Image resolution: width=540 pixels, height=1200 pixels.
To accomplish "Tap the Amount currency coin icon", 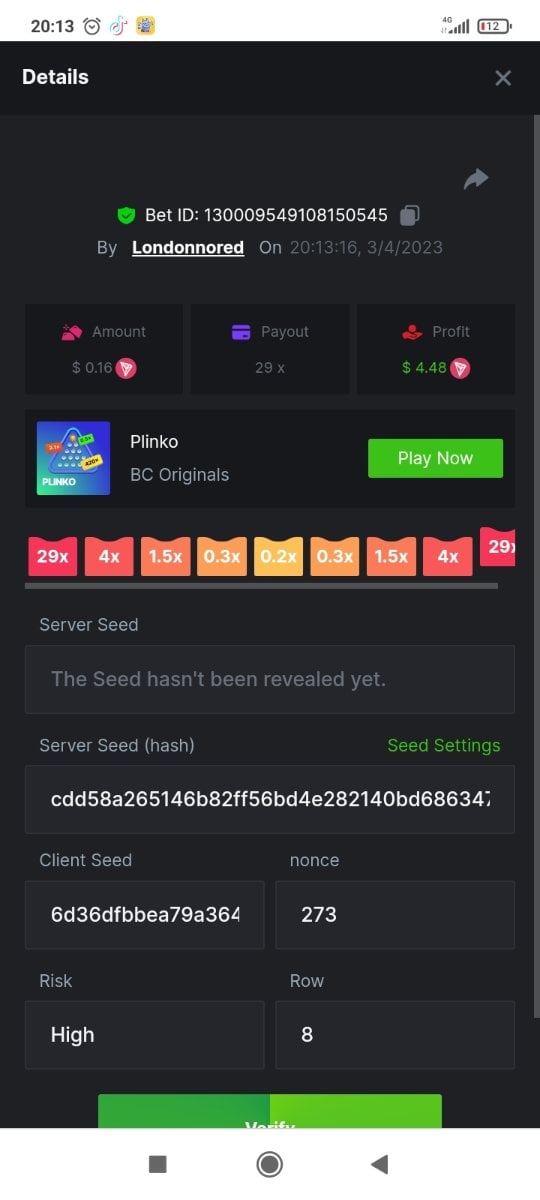I will (x=126, y=368).
